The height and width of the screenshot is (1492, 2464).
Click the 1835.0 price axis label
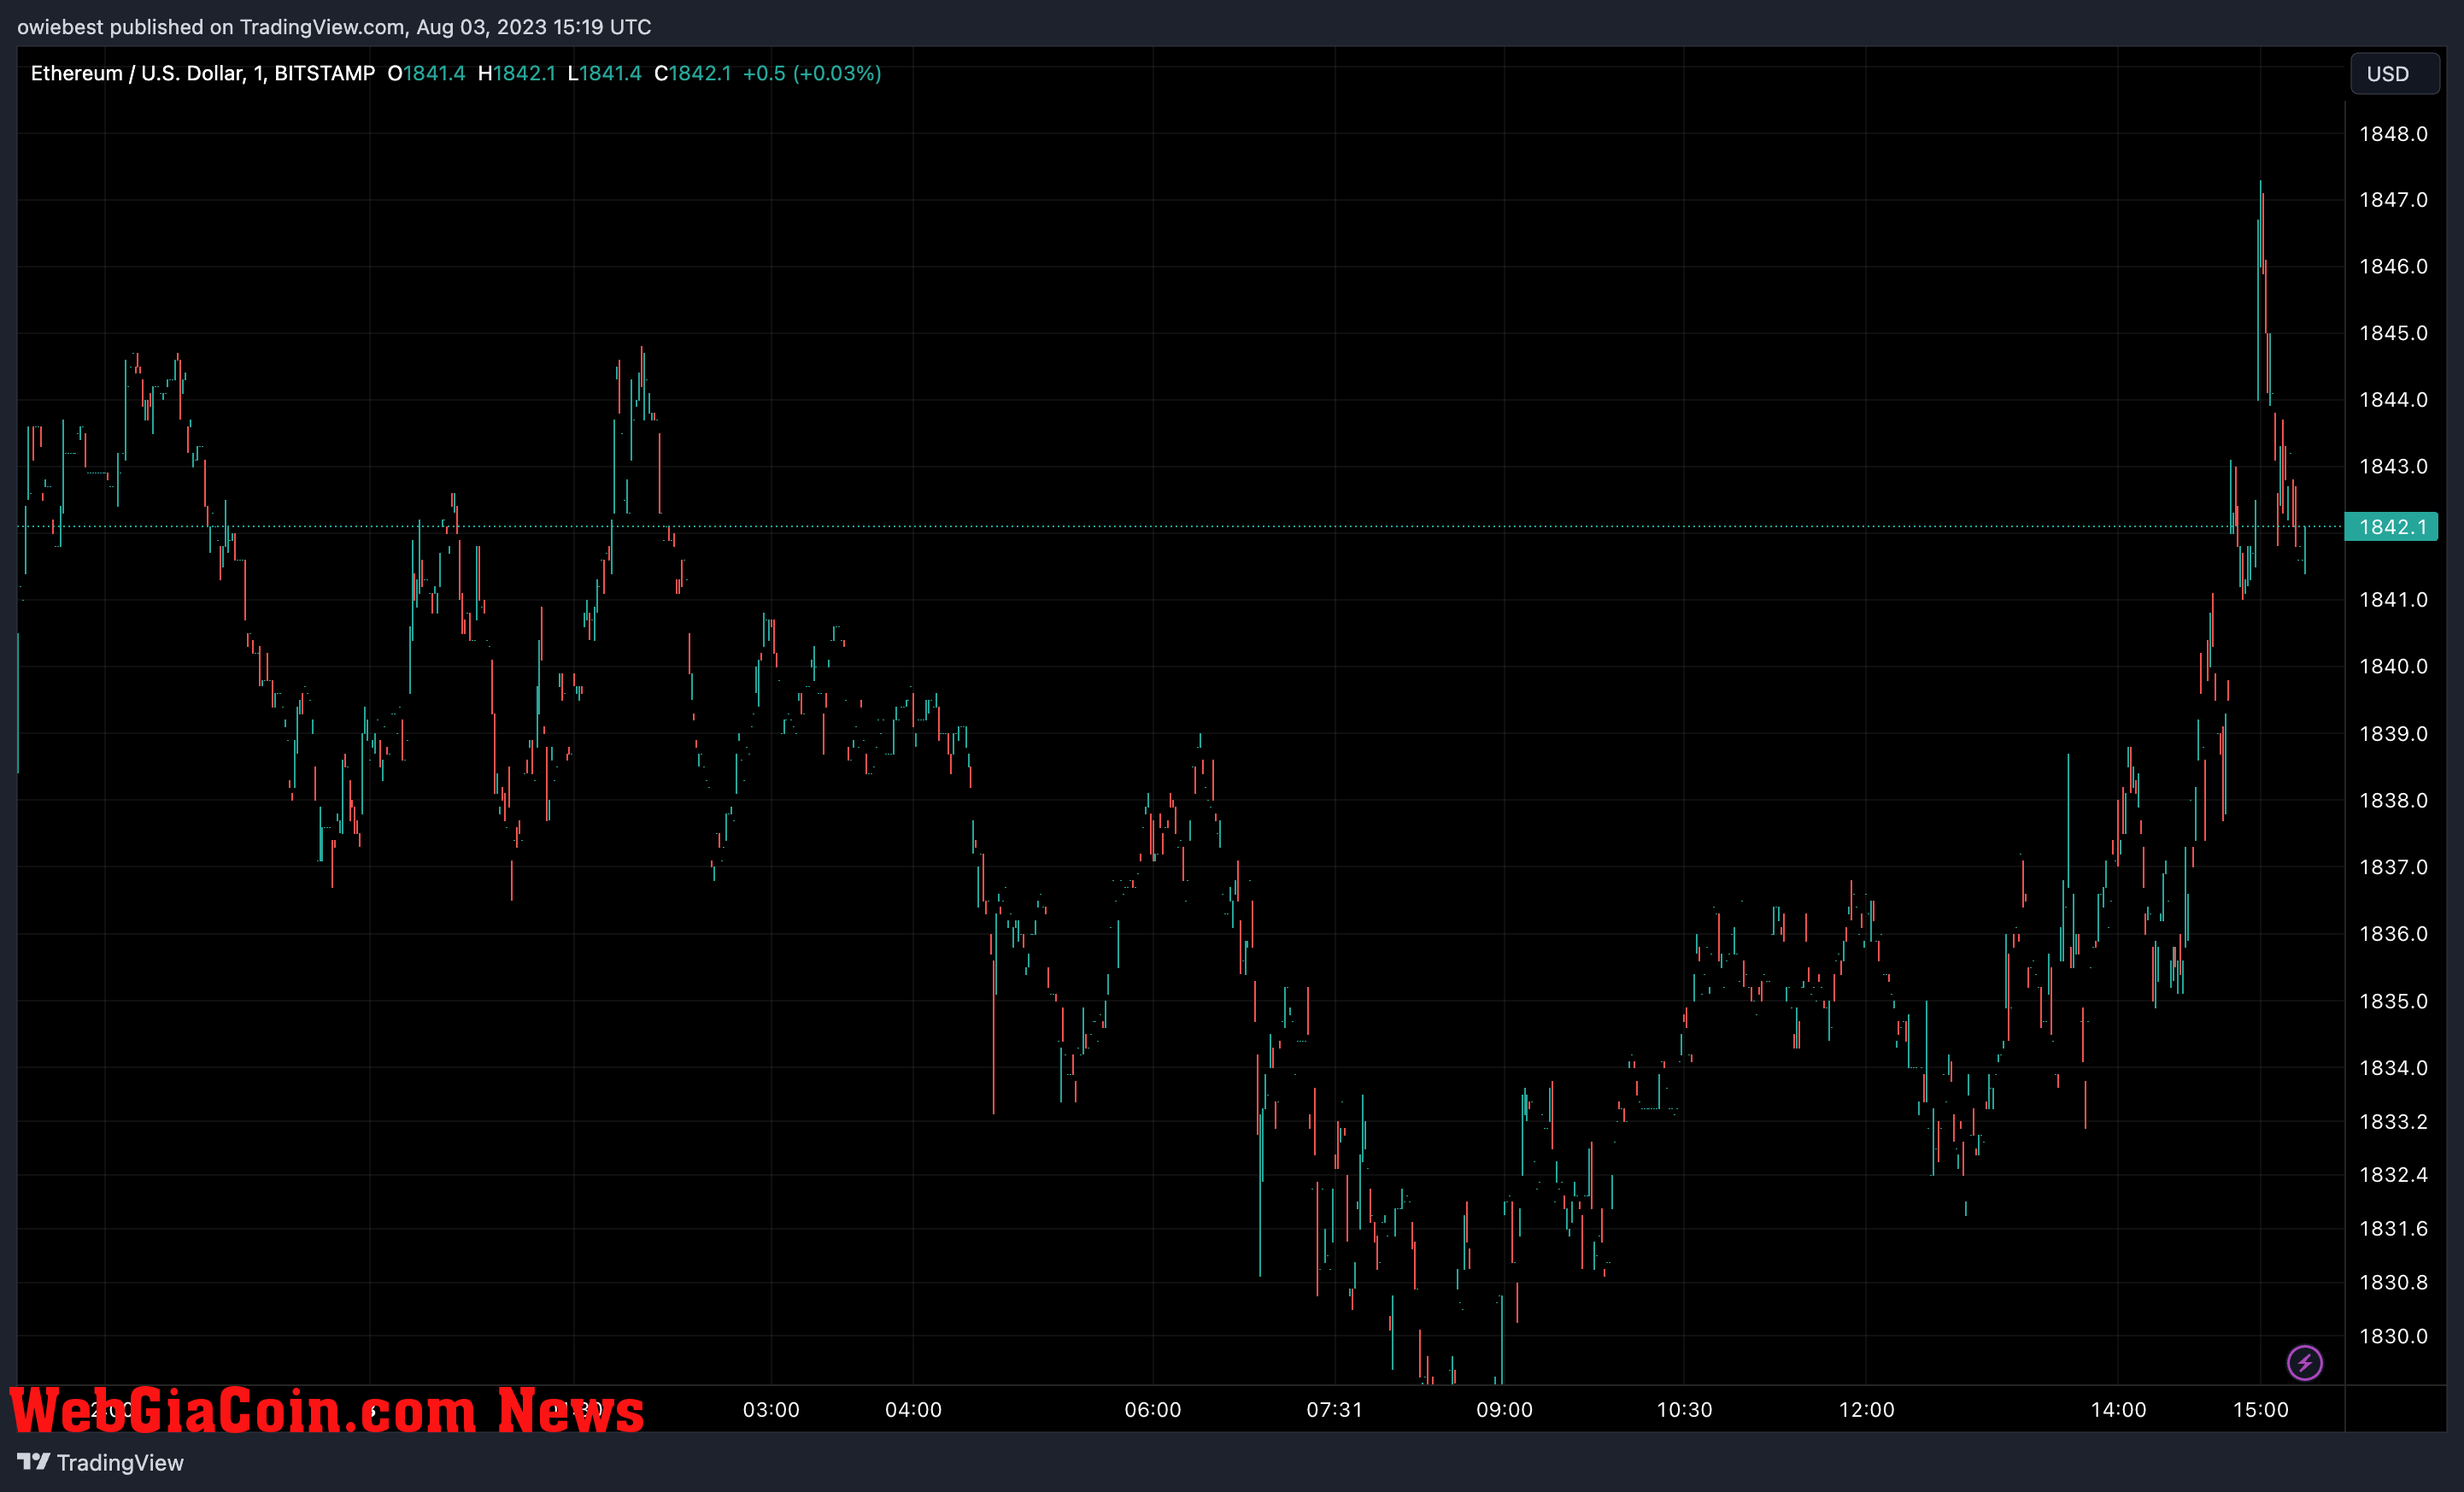click(2393, 1001)
